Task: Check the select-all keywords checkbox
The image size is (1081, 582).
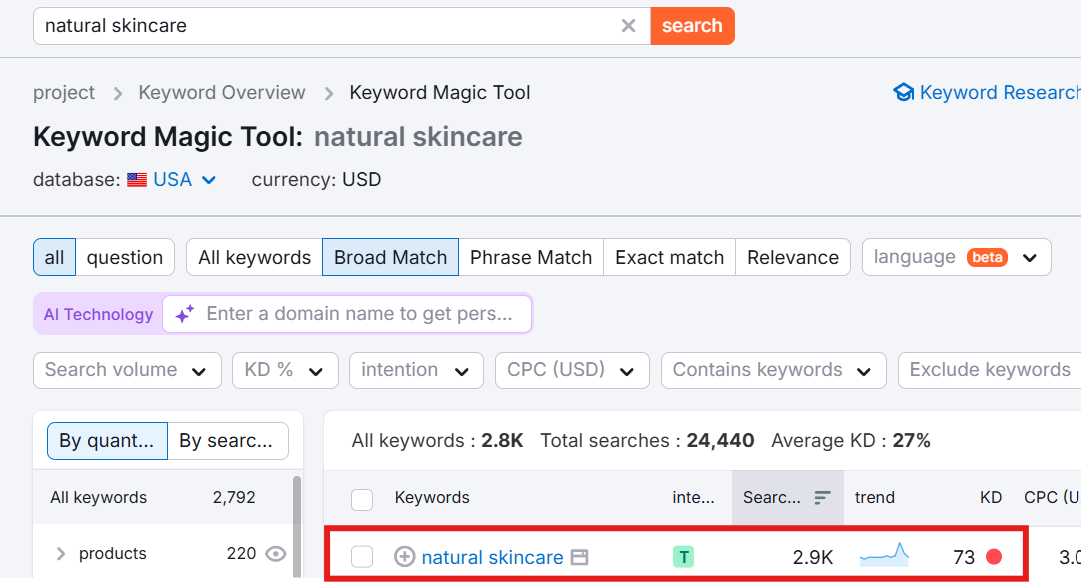Action: point(362,499)
